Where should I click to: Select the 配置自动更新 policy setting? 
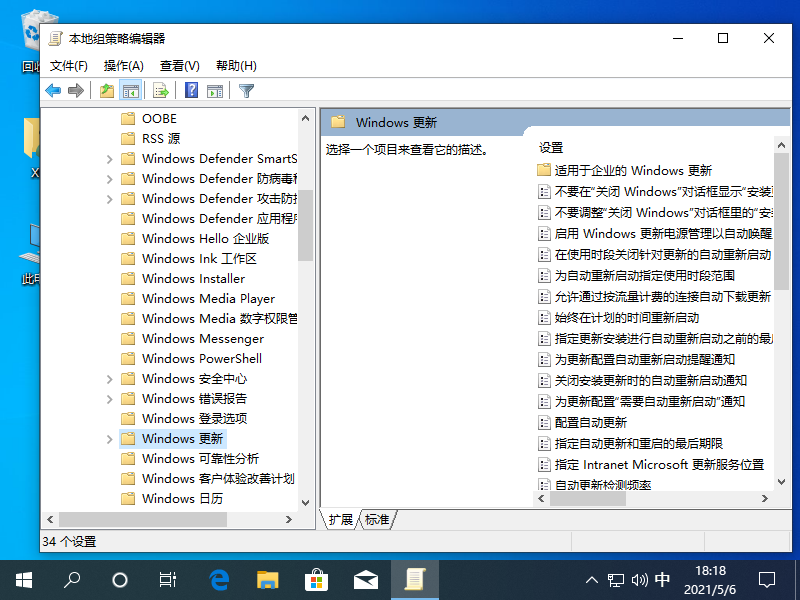click(x=590, y=422)
